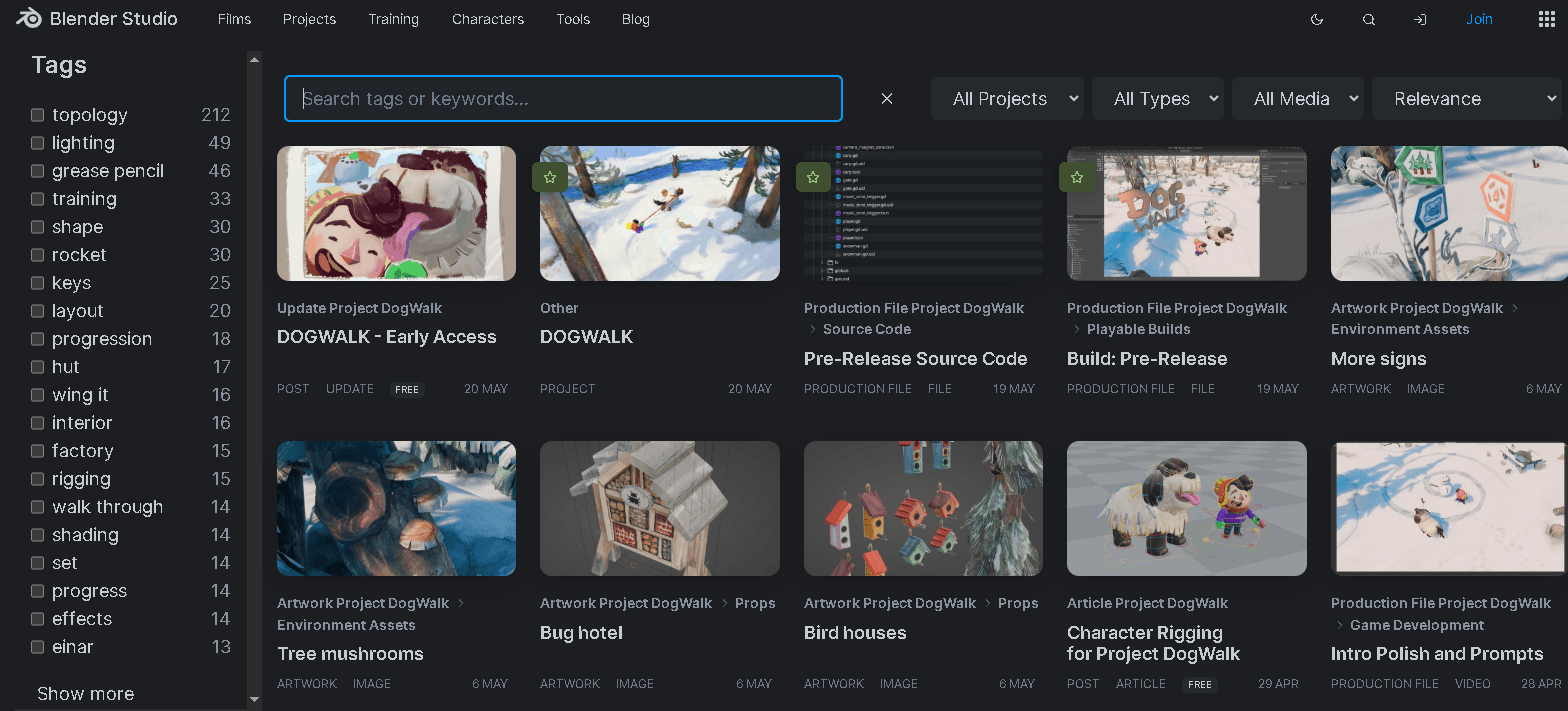Viewport: 1568px width, 711px height.
Task: Click the FREE badge on DOGWALK - Early Access
Action: 407,389
